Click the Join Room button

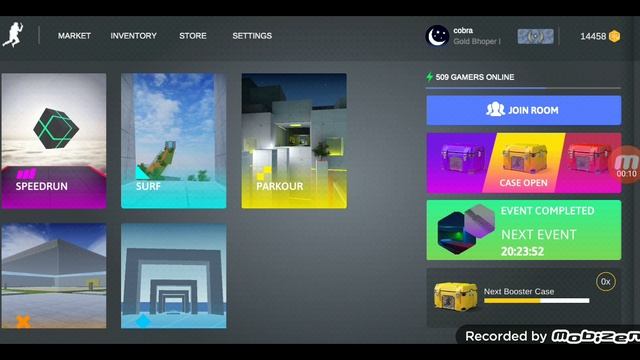click(524, 110)
